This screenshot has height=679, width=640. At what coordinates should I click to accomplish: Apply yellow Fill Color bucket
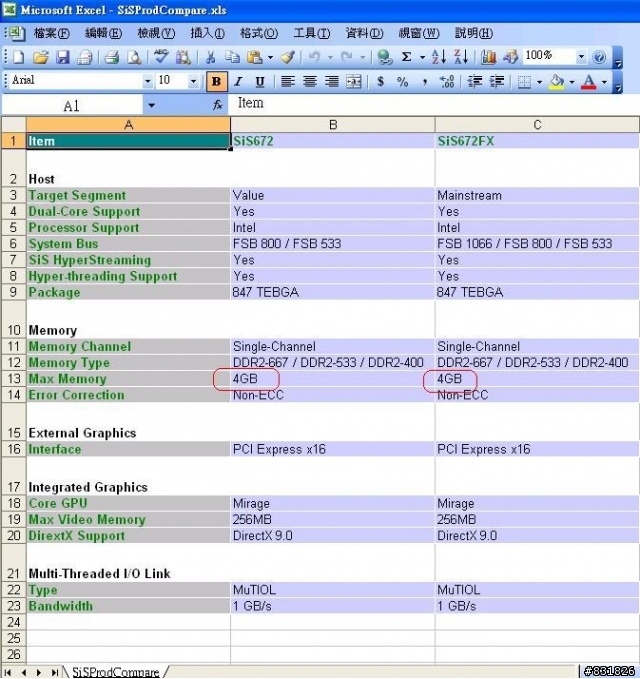click(557, 81)
